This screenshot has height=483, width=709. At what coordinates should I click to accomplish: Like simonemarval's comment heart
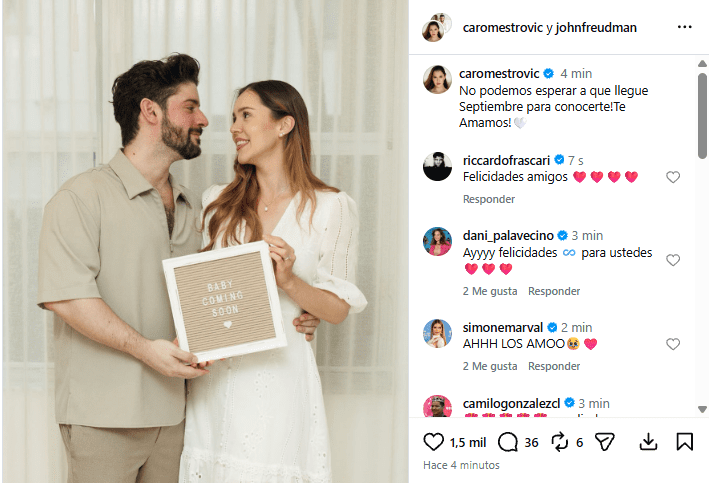pyautogui.click(x=673, y=344)
